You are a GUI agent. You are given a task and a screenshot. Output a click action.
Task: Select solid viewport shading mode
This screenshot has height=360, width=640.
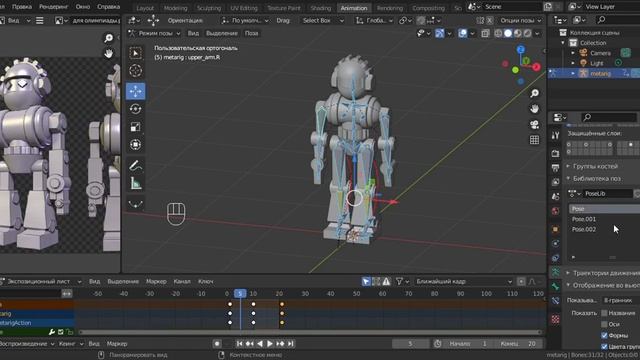tap(508, 33)
